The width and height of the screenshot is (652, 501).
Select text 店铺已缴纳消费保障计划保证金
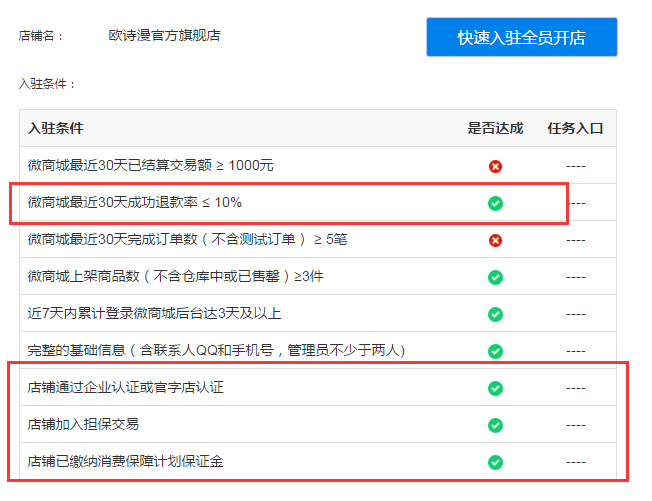[126, 462]
